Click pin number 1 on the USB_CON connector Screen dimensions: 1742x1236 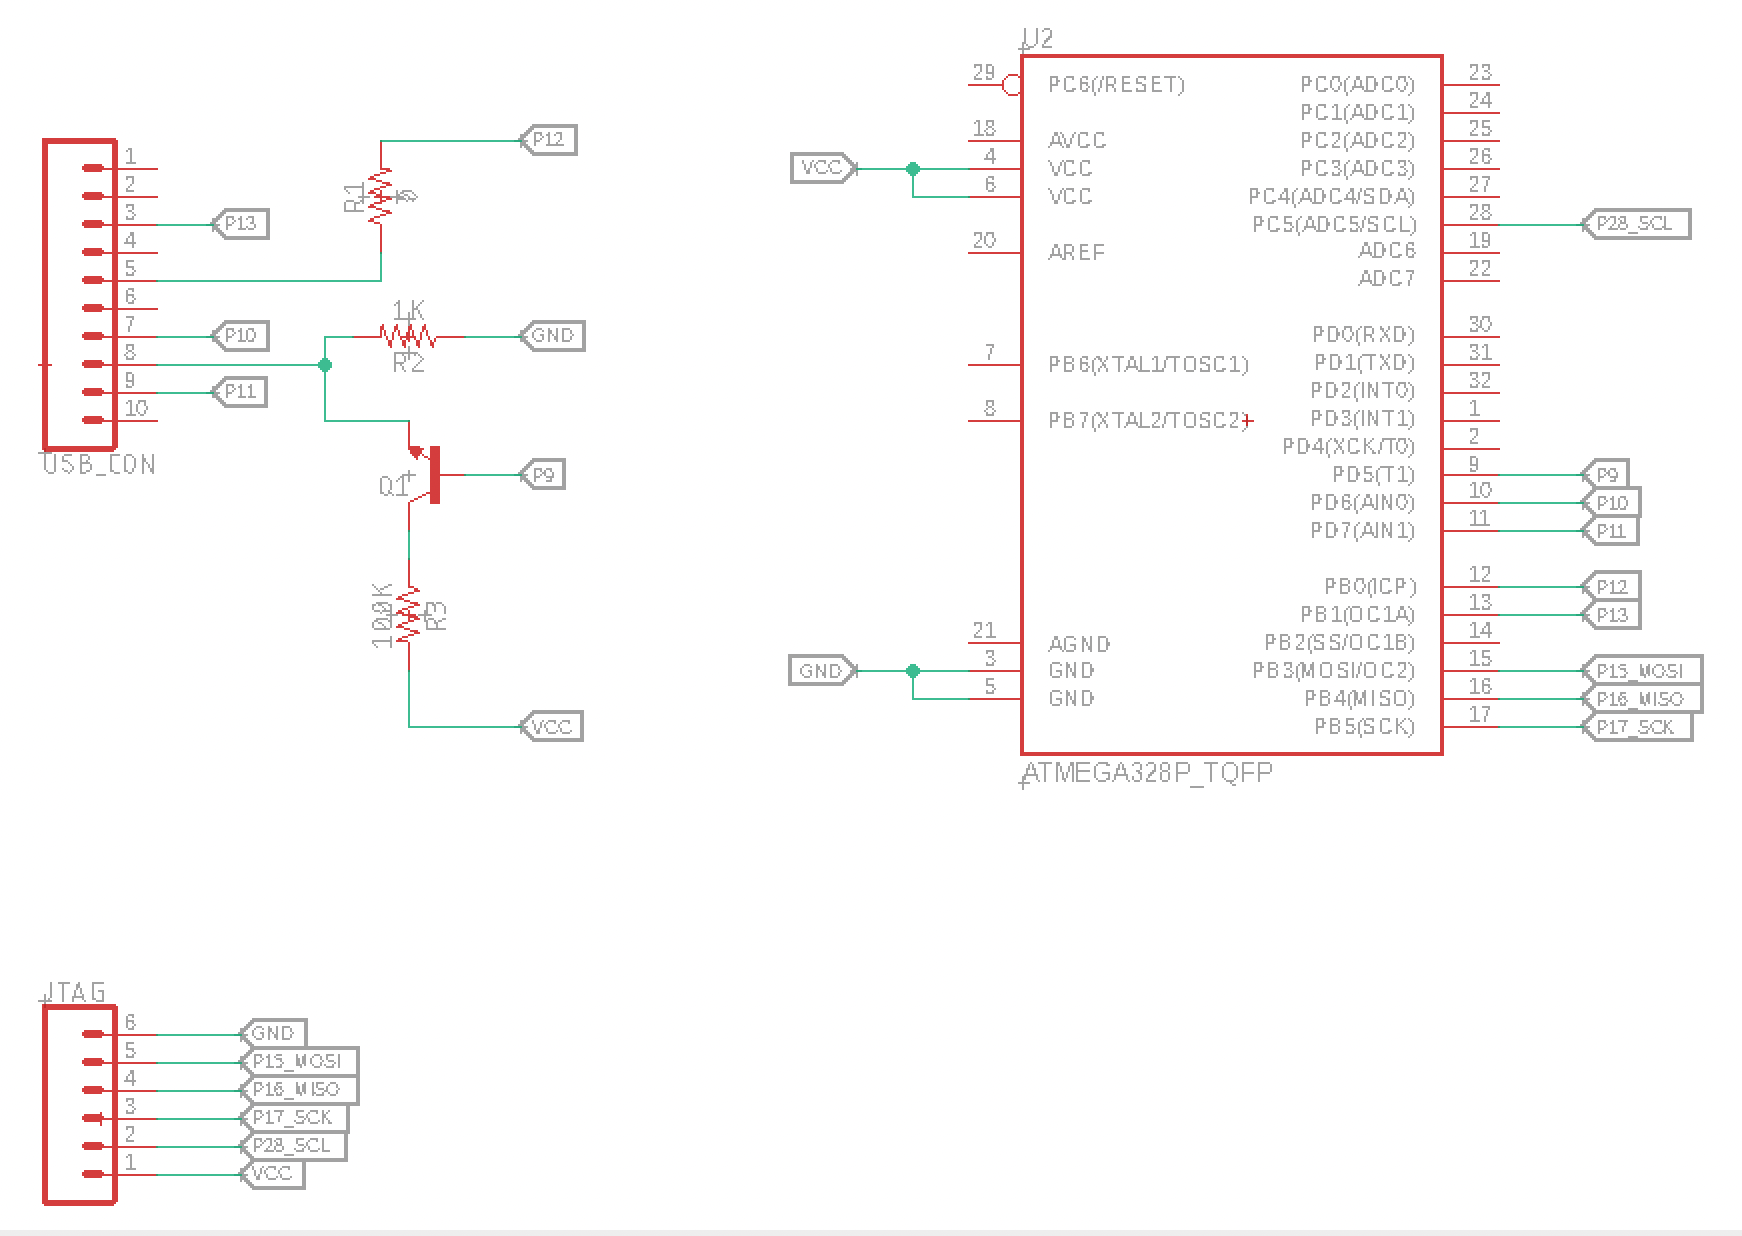pyautogui.click(x=130, y=157)
